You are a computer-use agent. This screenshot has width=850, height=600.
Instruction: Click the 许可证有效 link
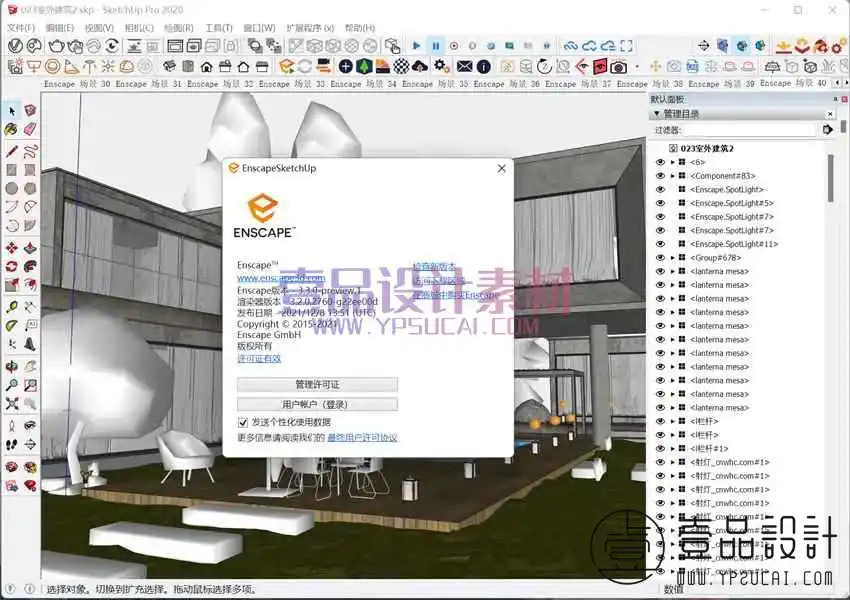(x=259, y=358)
